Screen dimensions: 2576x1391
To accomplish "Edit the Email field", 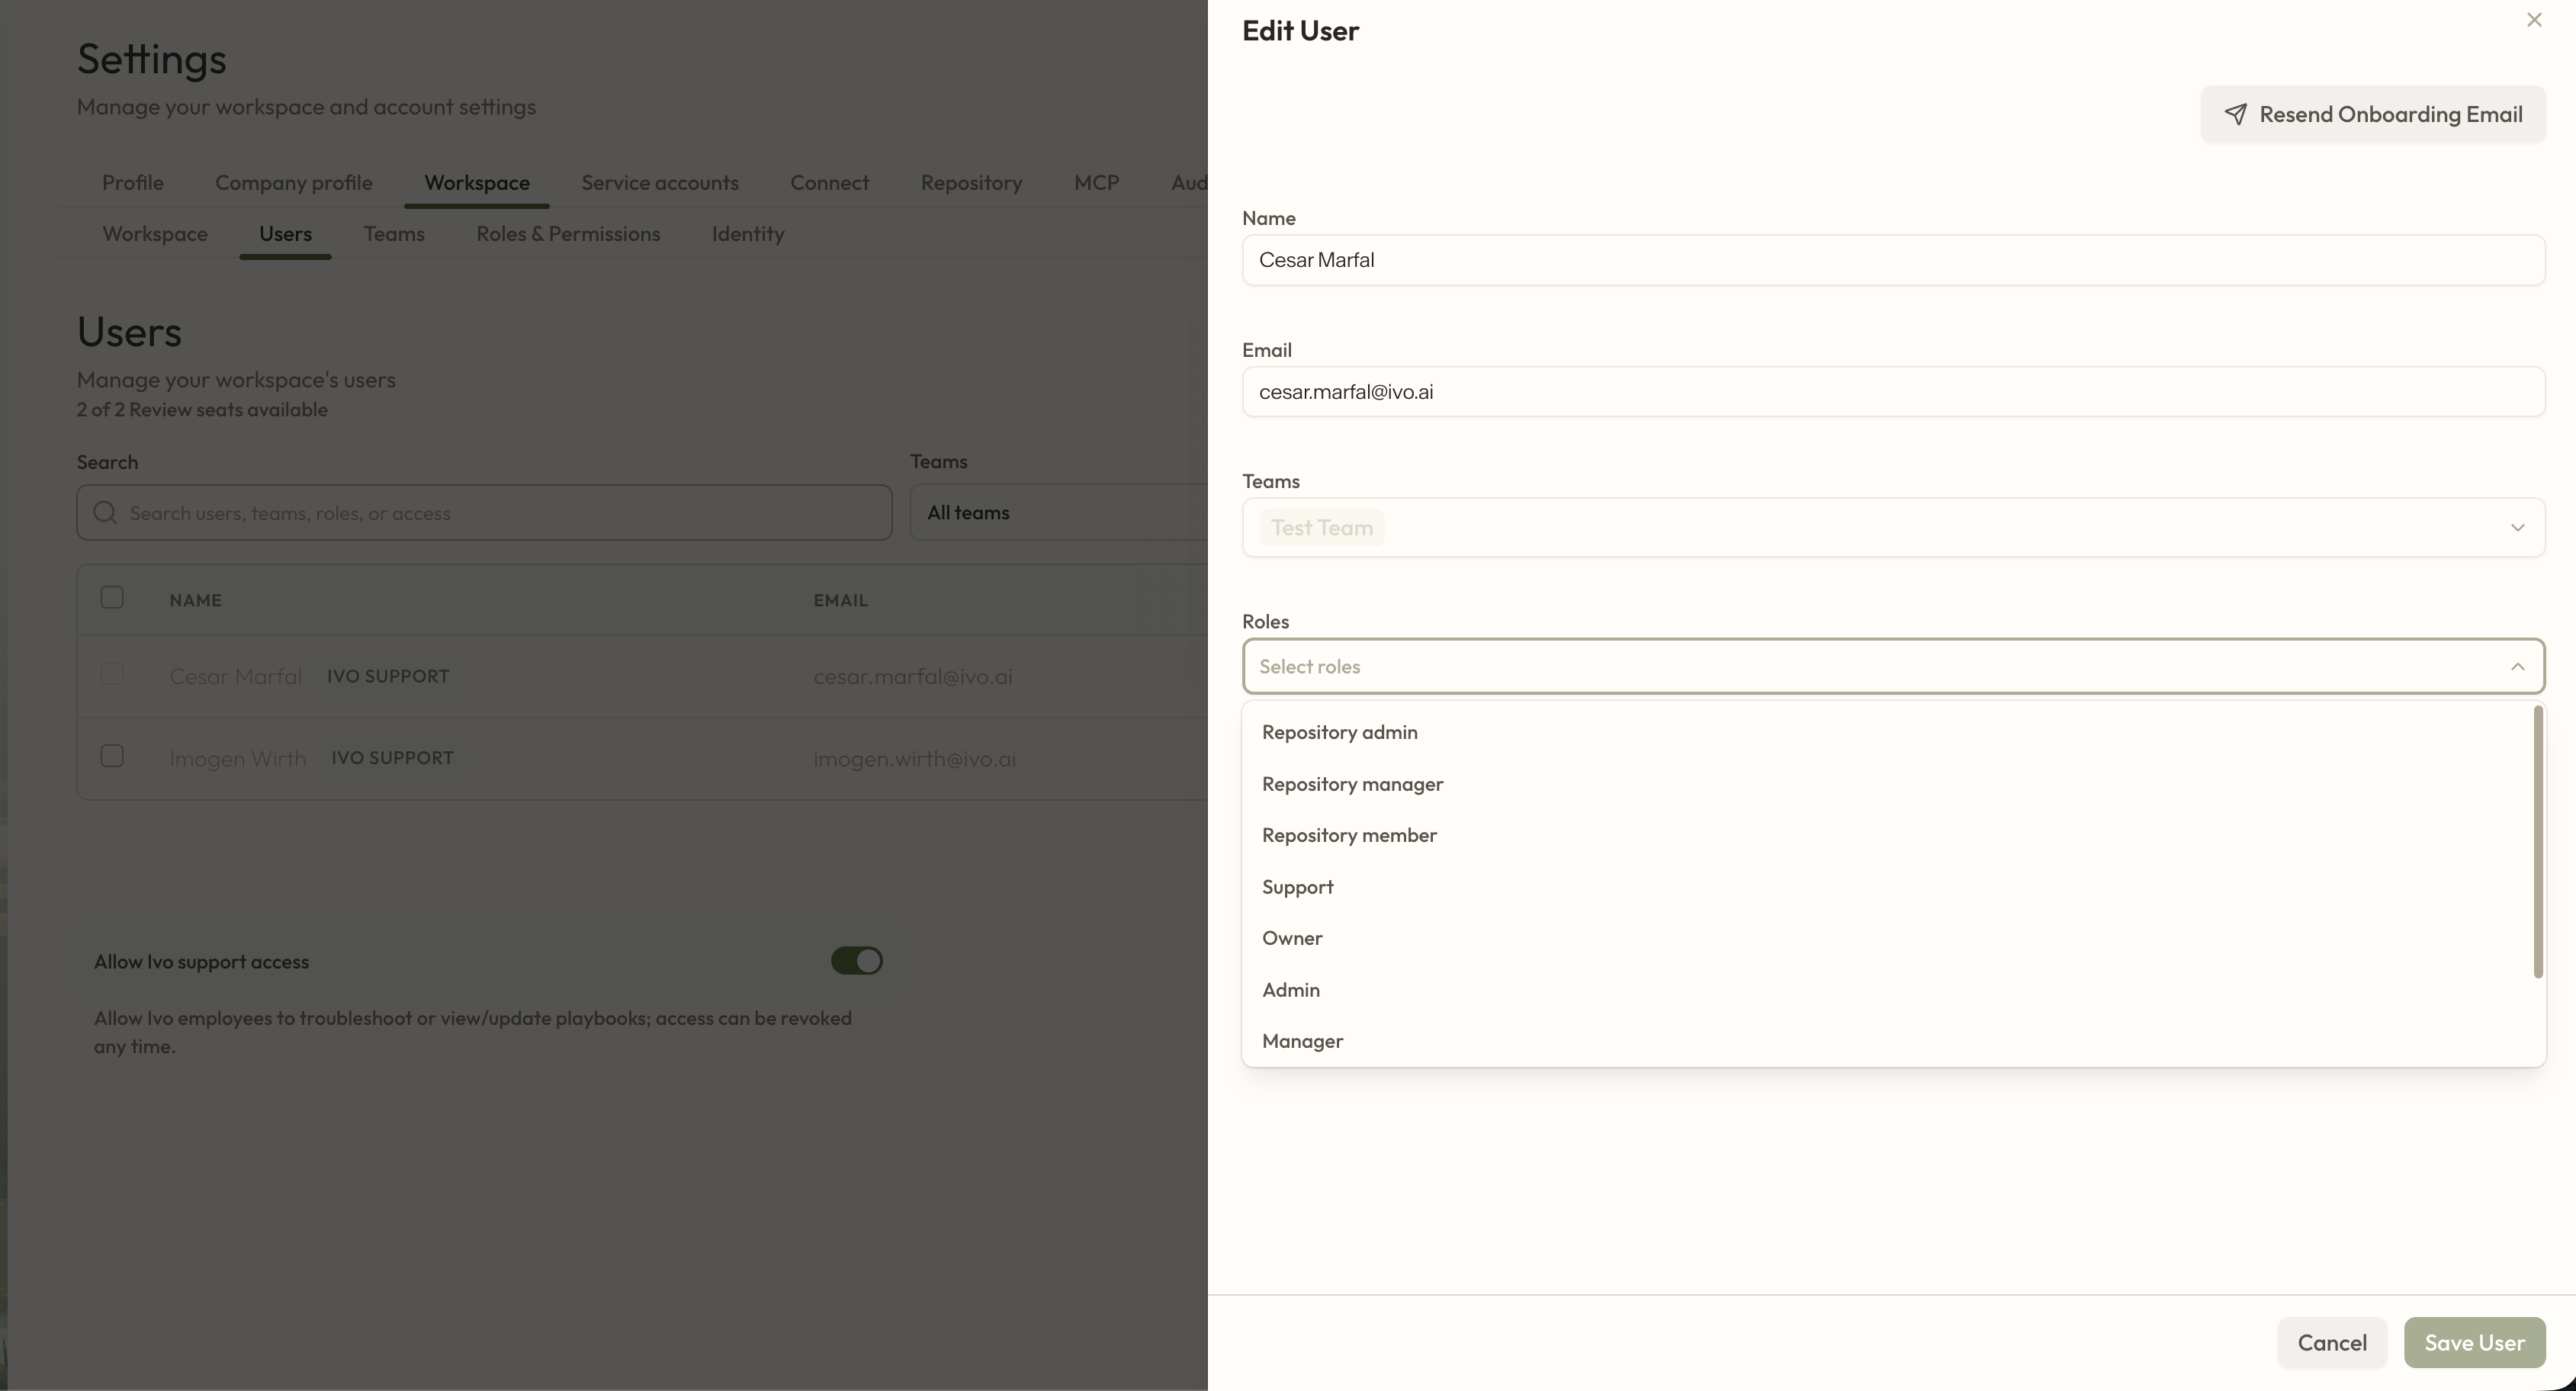I will (x=1893, y=392).
